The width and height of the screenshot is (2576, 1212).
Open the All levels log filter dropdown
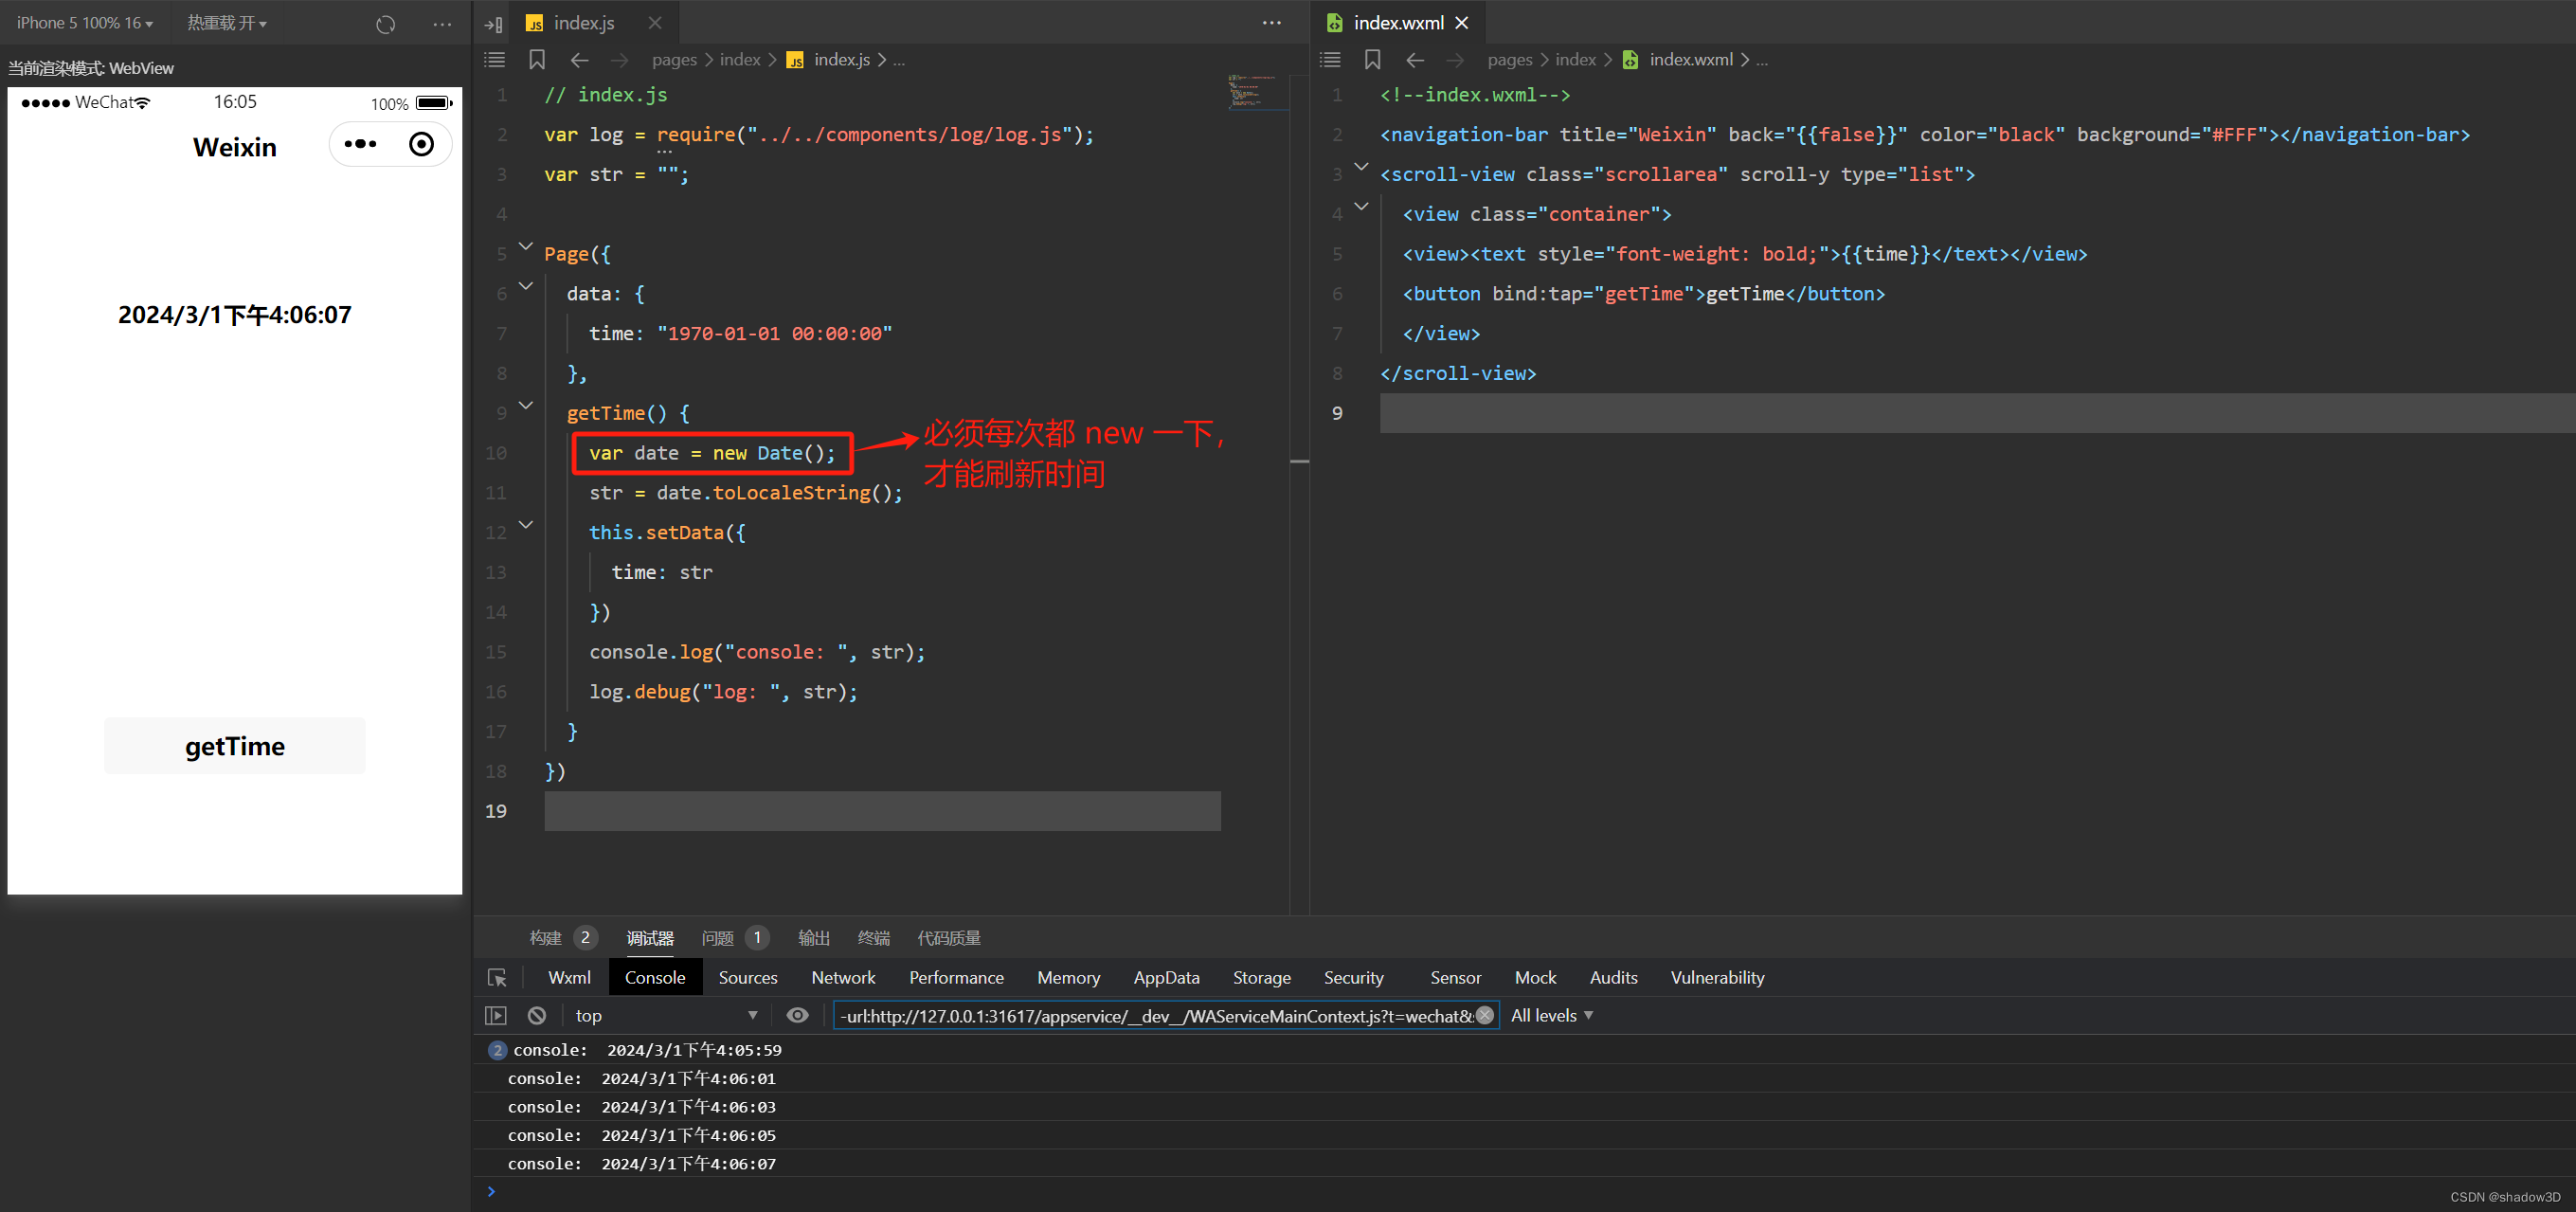click(1552, 1015)
